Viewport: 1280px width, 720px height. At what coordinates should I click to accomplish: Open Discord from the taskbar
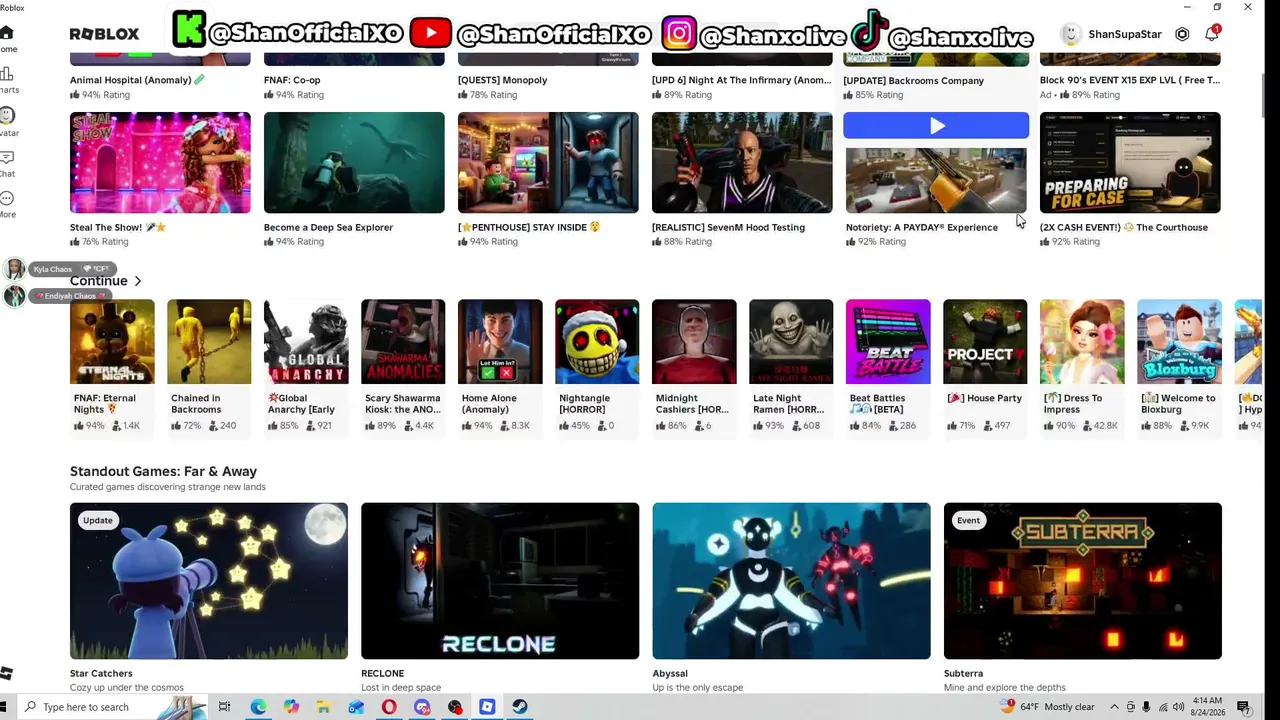click(x=422, y=707)
